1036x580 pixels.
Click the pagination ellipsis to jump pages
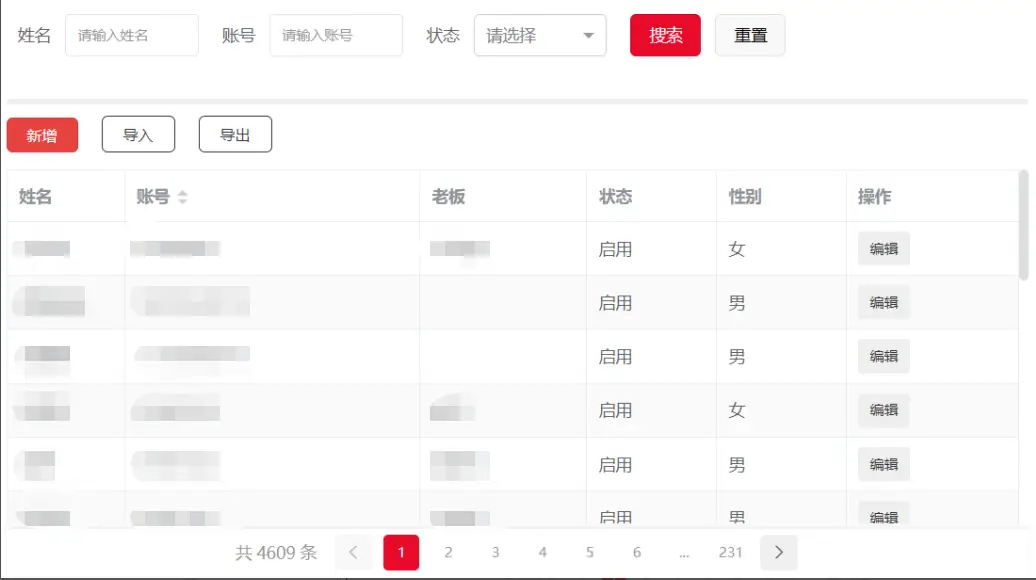[684, 552]
